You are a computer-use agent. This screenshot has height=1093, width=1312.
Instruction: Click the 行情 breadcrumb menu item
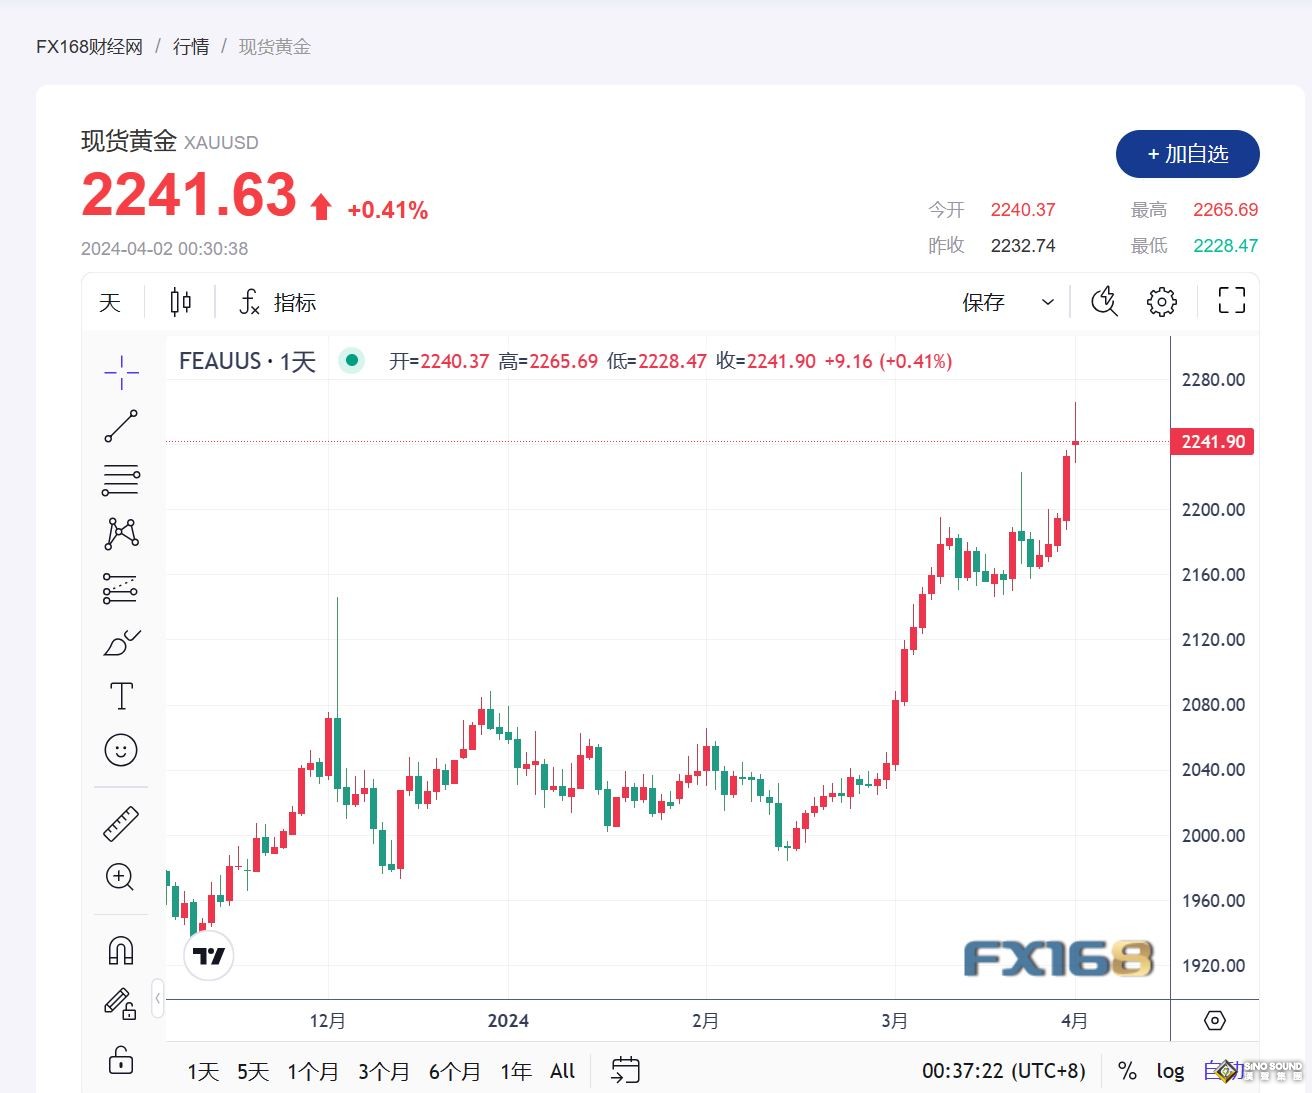click(x=191, y=46)
